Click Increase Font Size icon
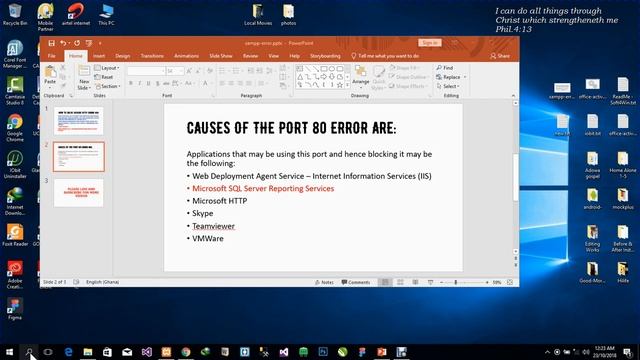This screenshot has height=360, width=640. (x=189, y=71)
